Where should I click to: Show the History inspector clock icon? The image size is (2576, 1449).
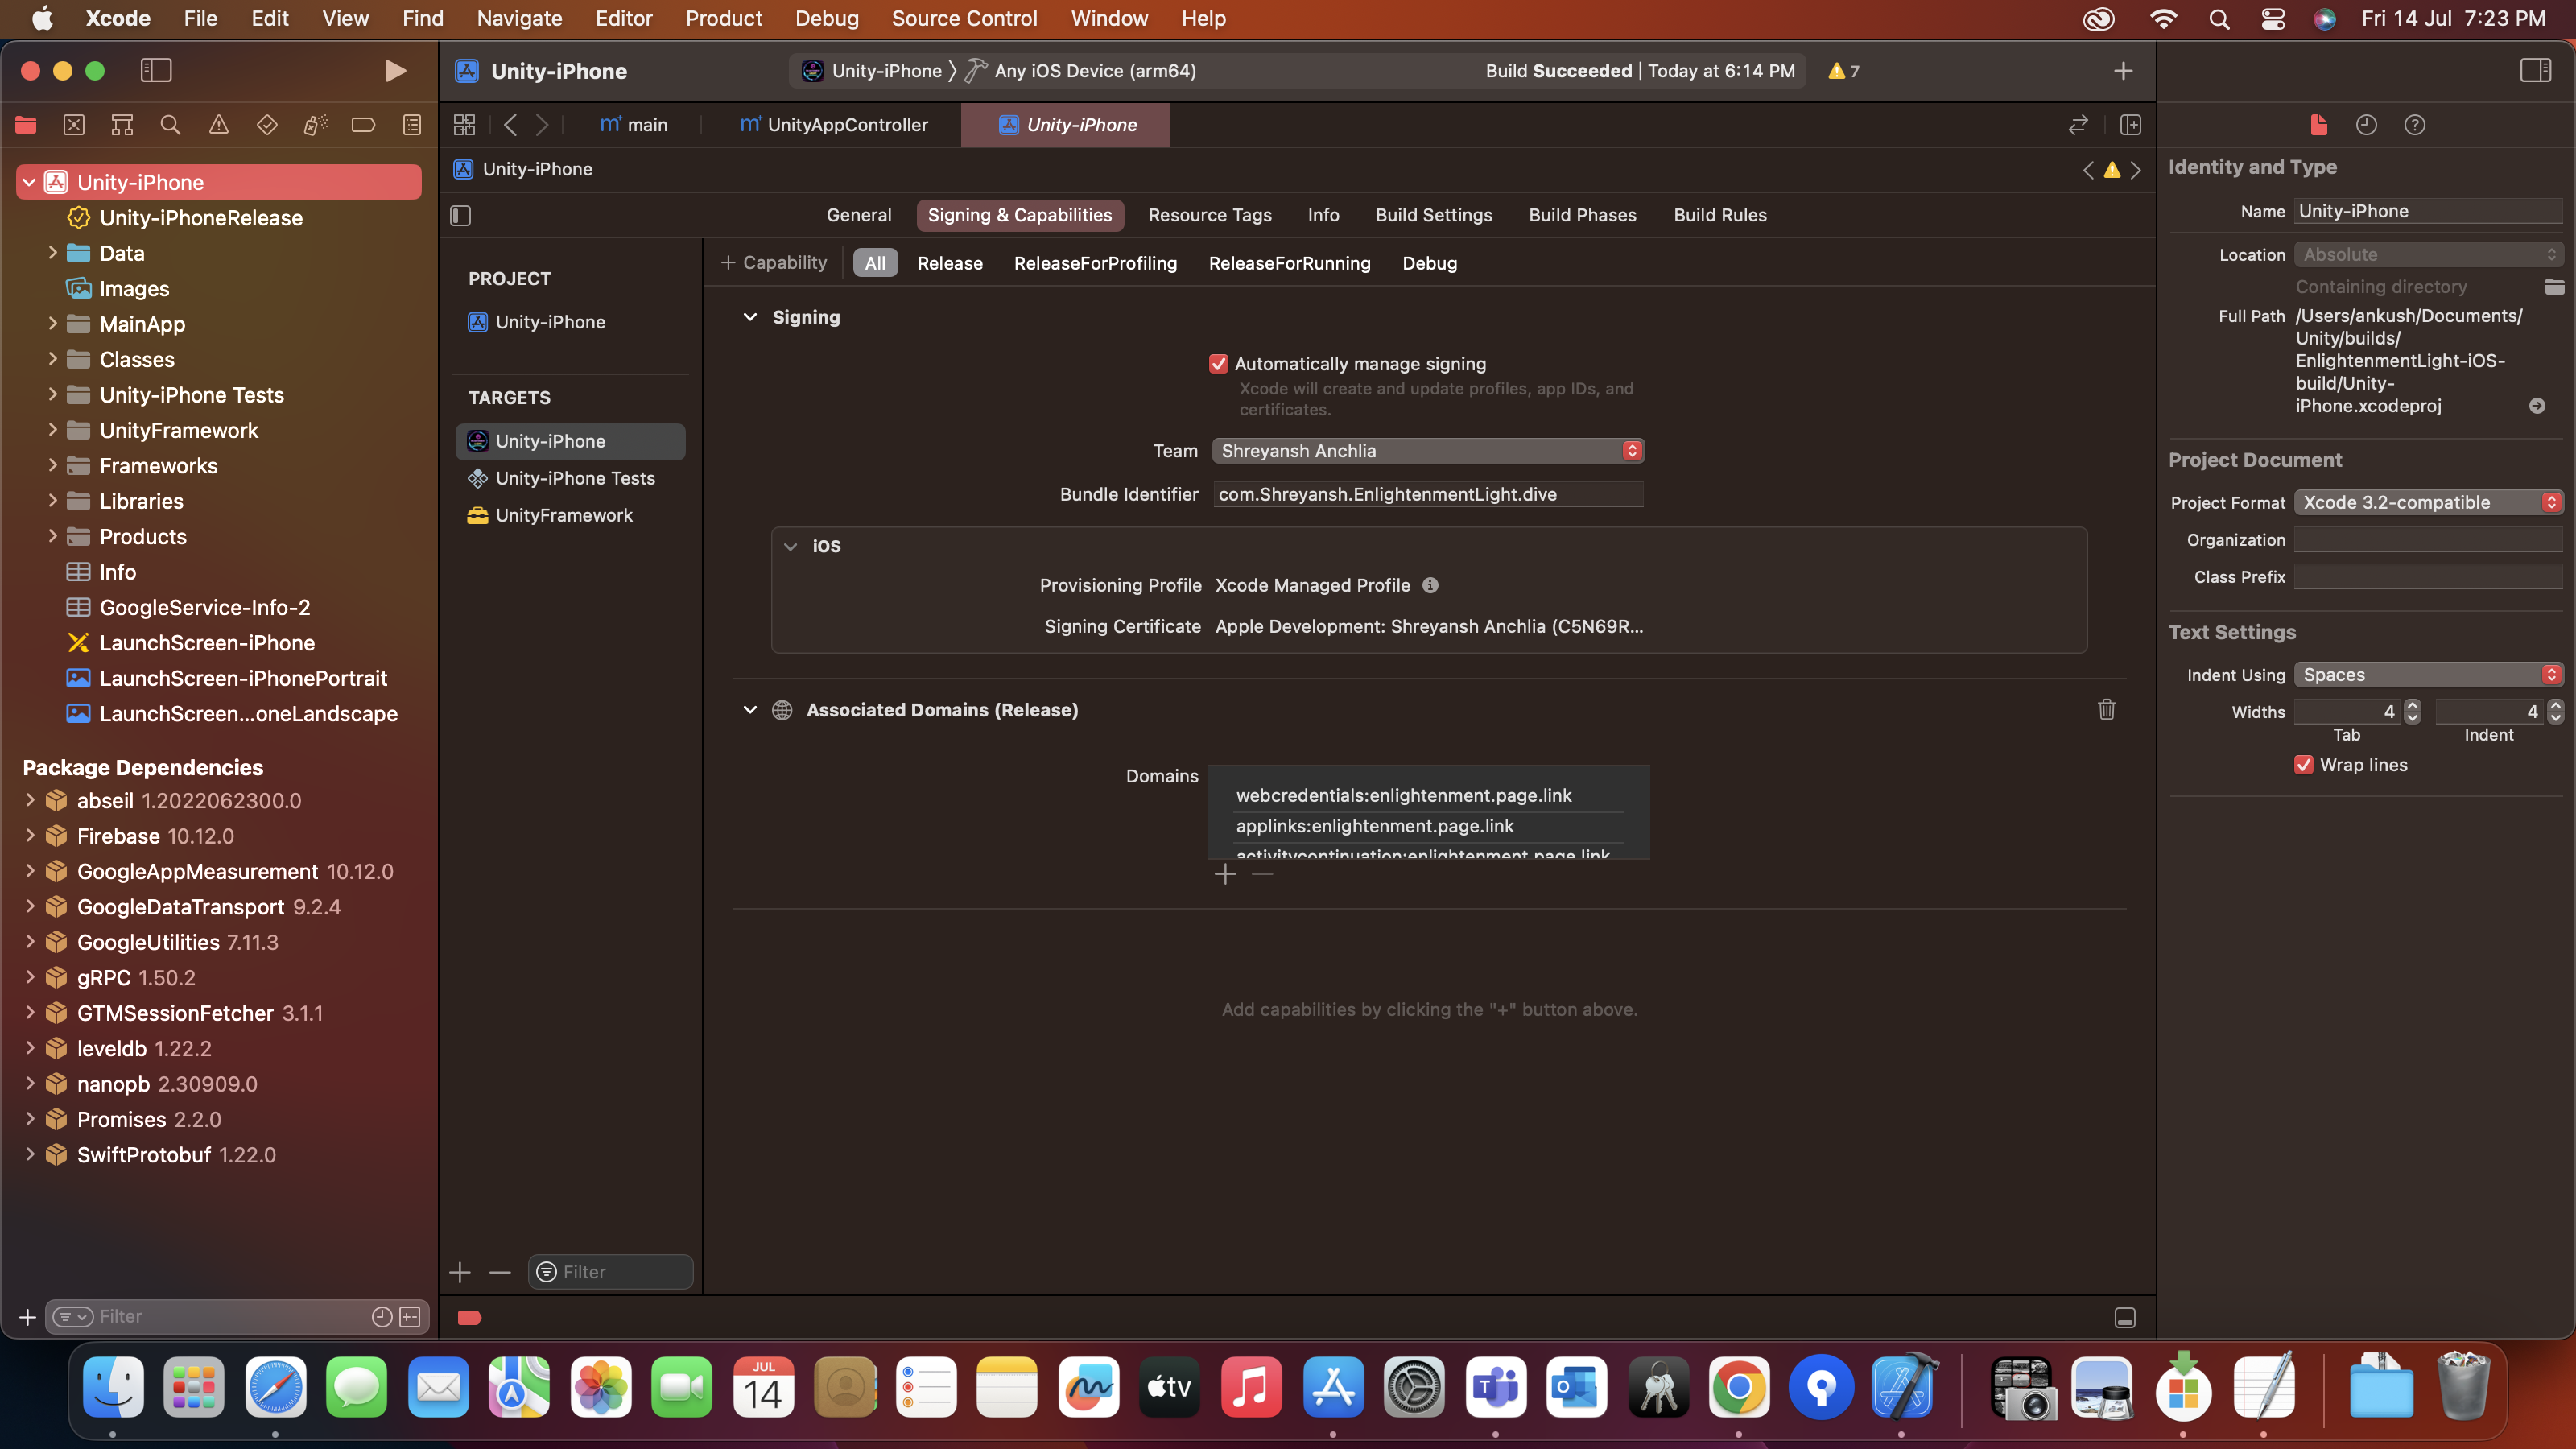point(2366,125)
